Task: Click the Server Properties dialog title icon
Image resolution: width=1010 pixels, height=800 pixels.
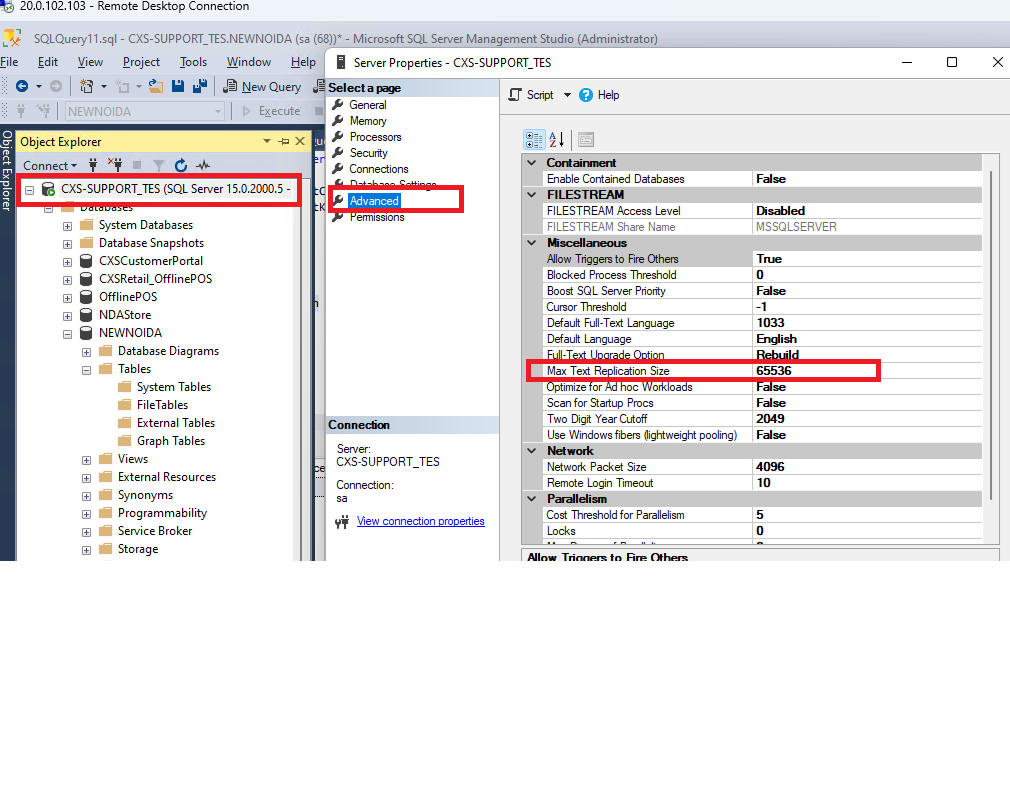Action: (x=341, y=62)
